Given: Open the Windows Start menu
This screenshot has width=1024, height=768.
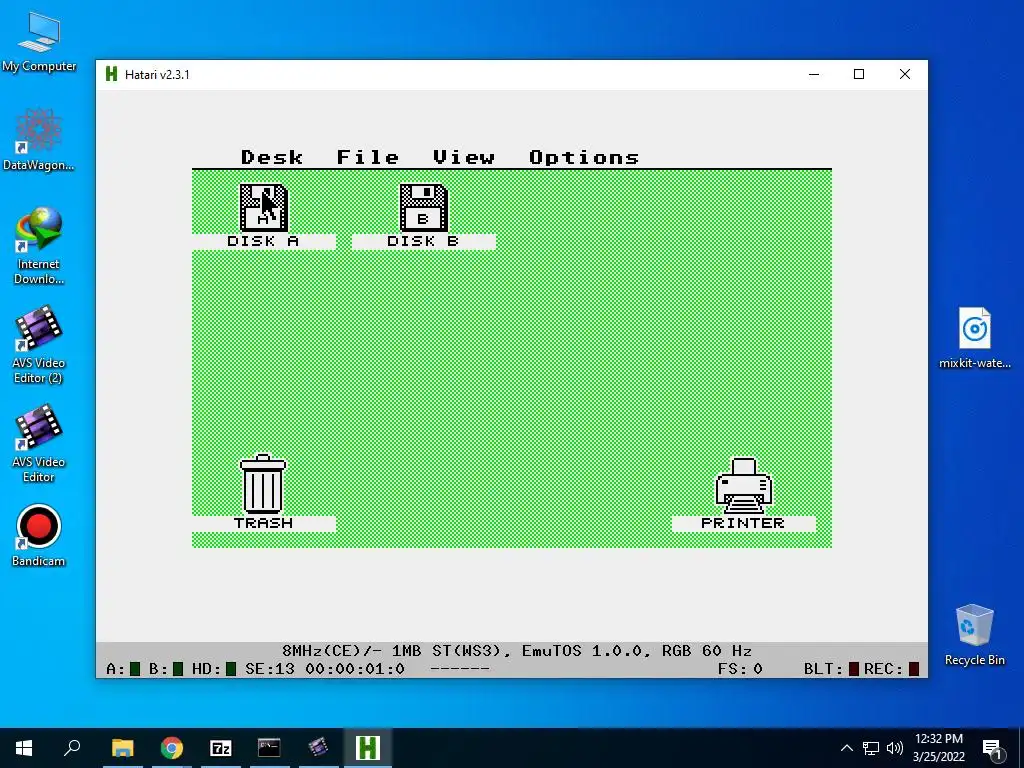Looking at the screenshot, I should pos(24,748).
